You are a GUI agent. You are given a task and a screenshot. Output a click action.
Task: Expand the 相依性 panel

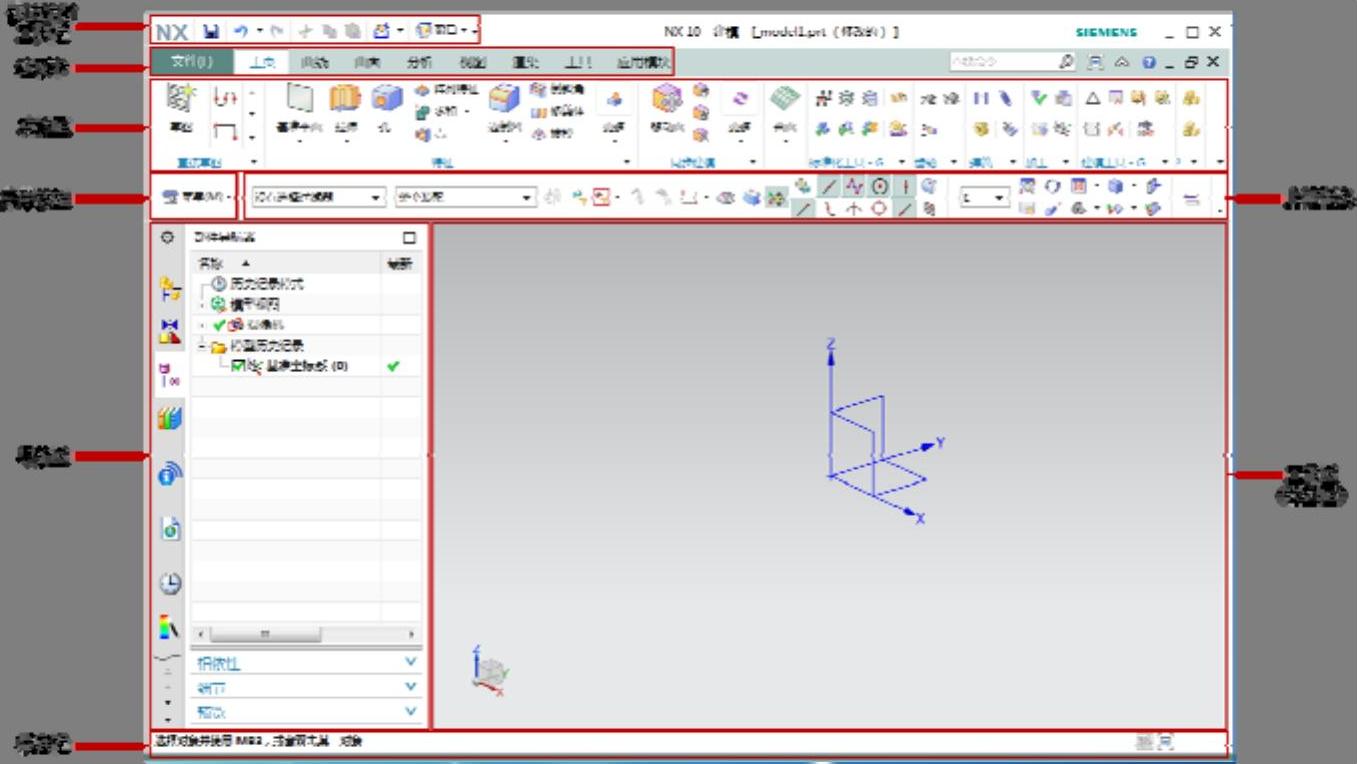(306, 663)
